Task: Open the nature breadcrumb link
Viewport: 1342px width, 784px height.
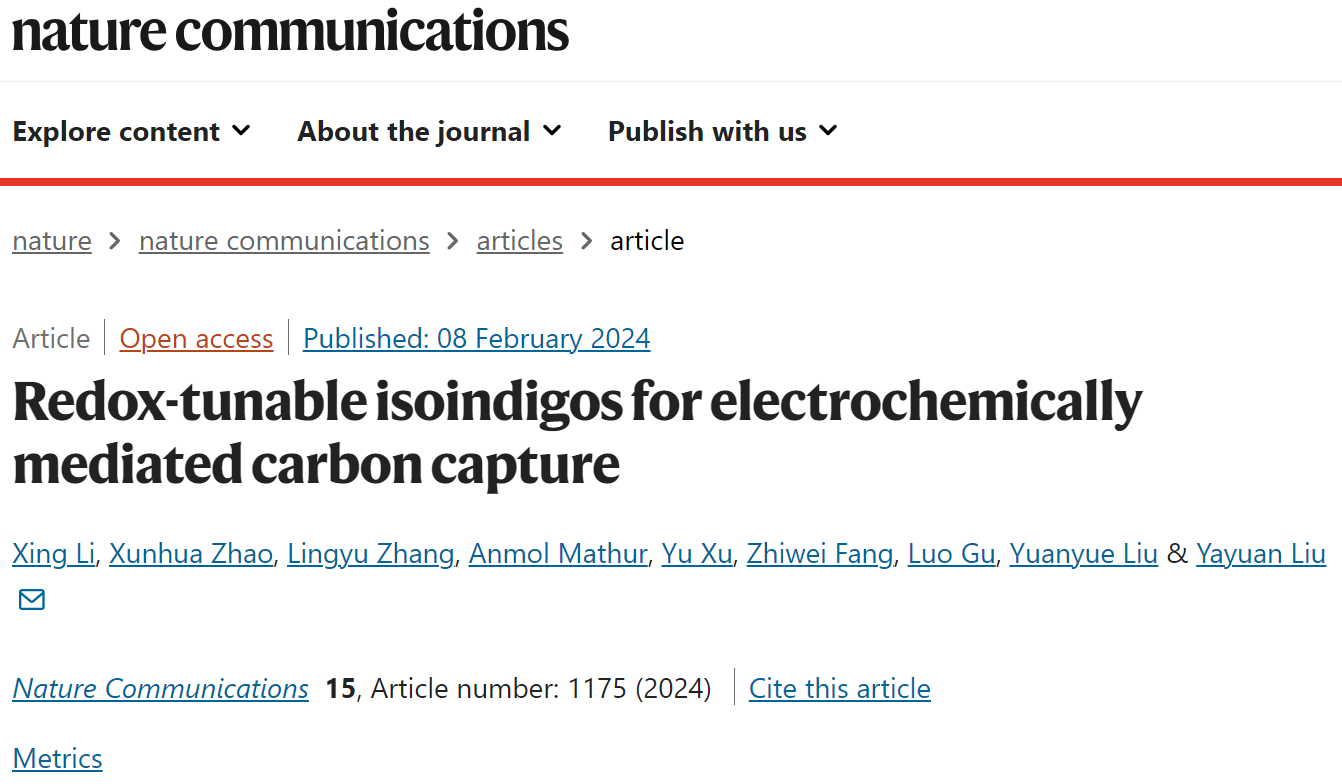Action: (52, 241)
